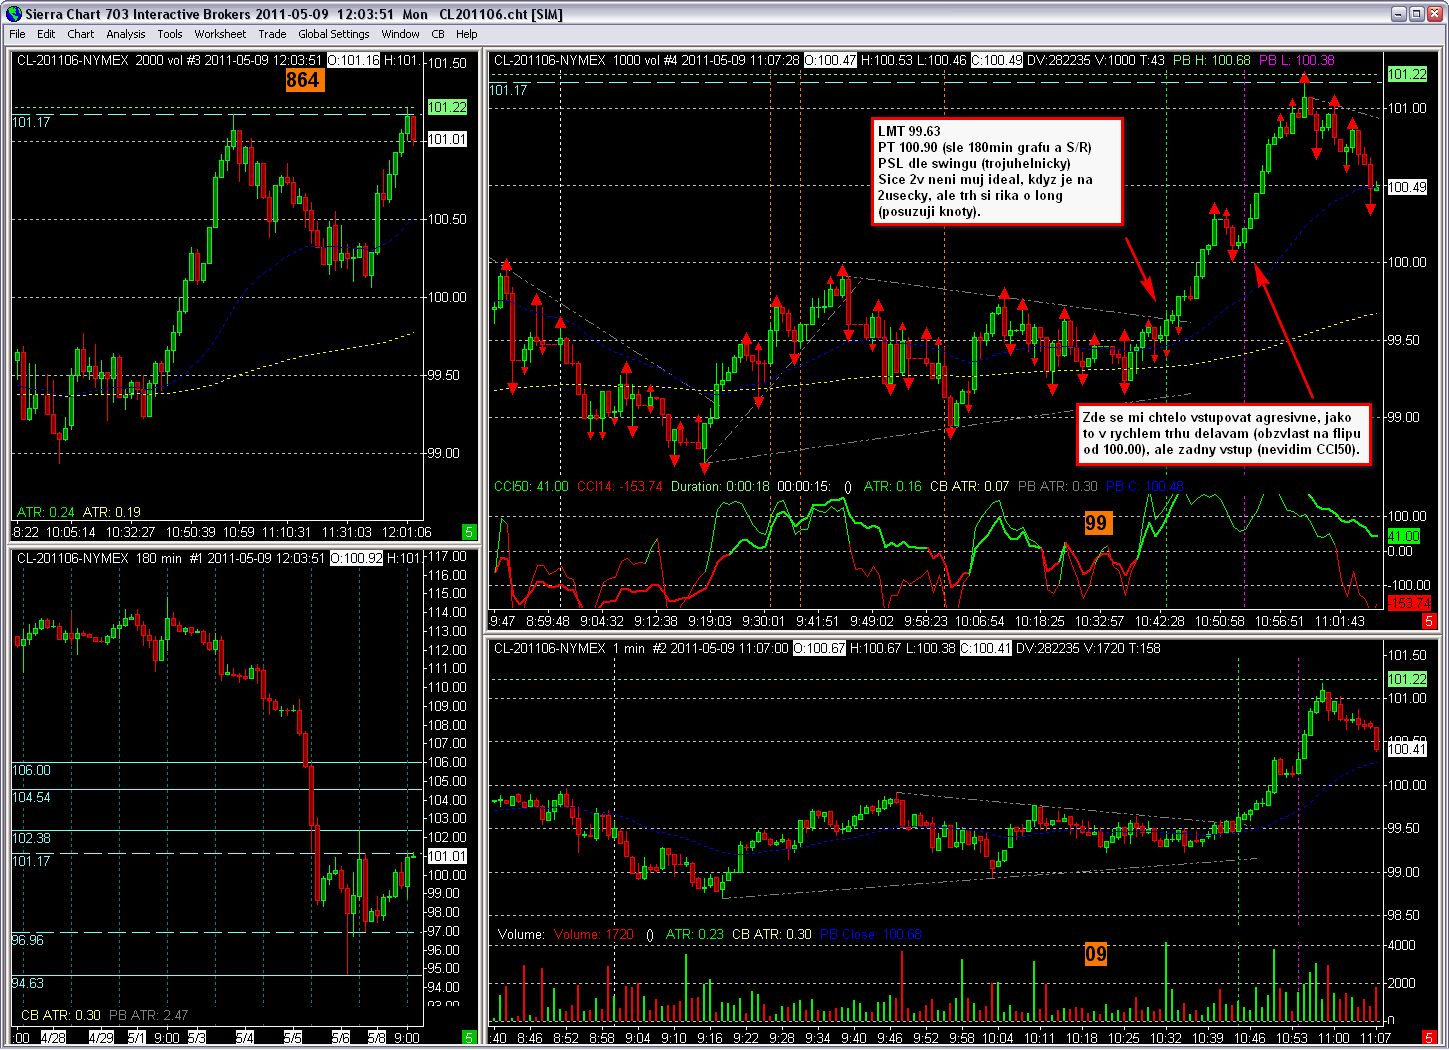Screen dimensions: 1449x1050
Task: Click the 'O:100.47' open value in 1000 vol header
Action: click(x=830, y=60)
